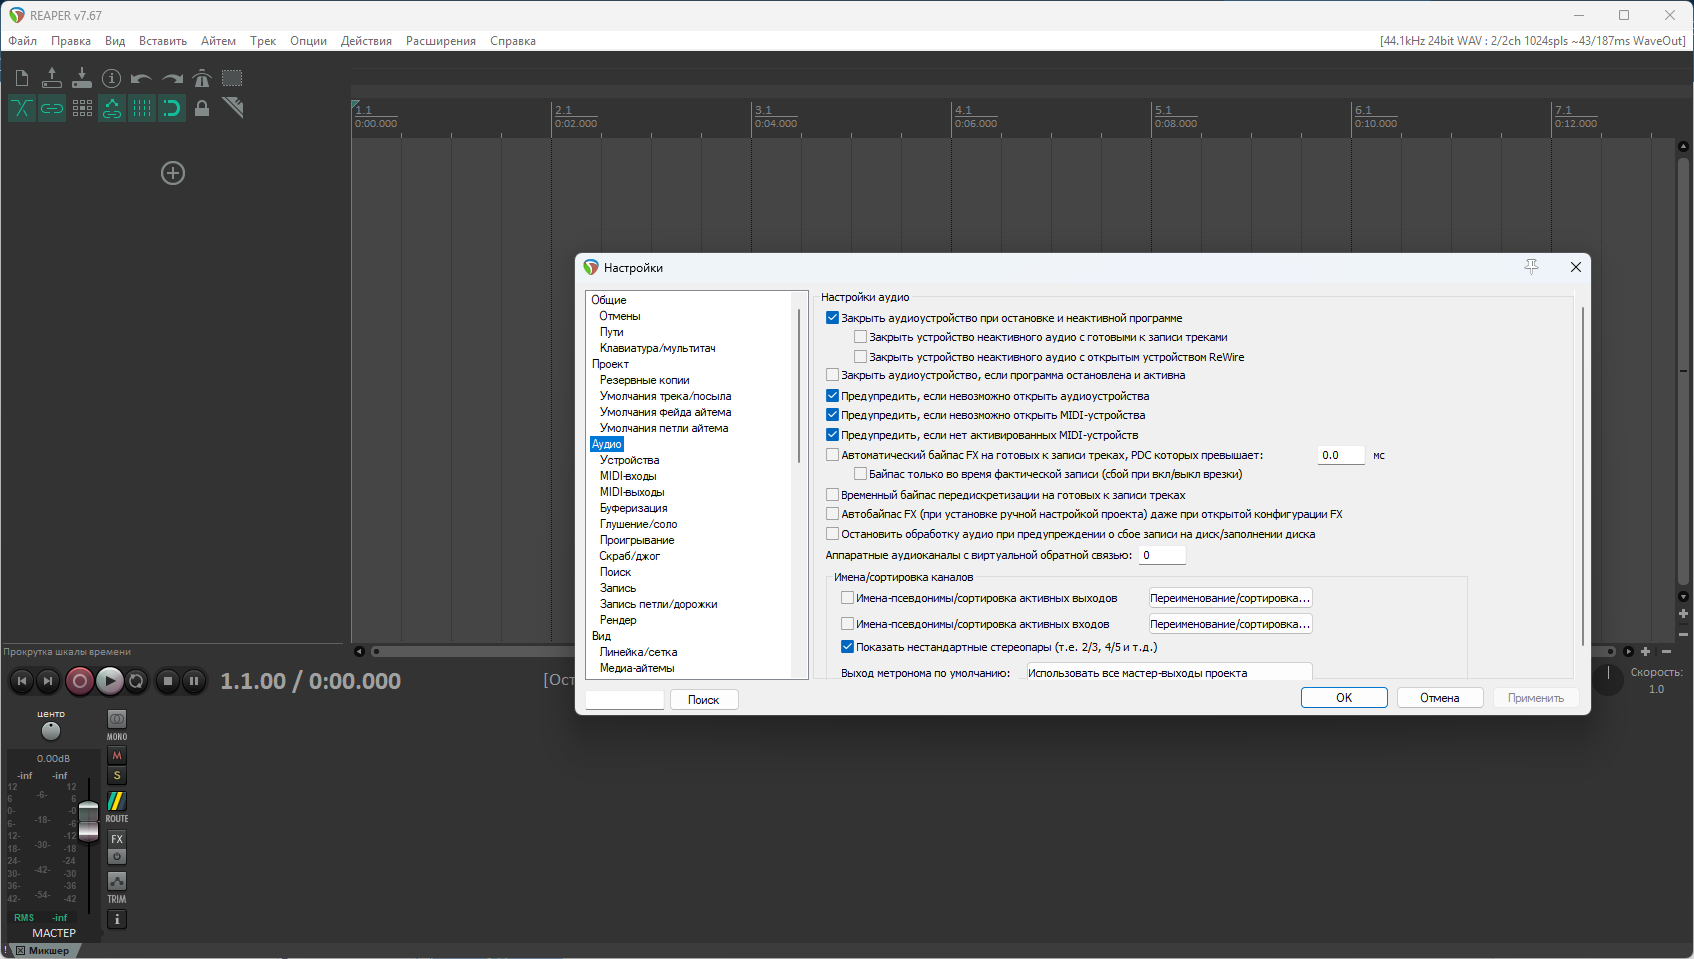Toggle the repeat loop transport button
1694x959 pixels.
(x=137, y=681)
